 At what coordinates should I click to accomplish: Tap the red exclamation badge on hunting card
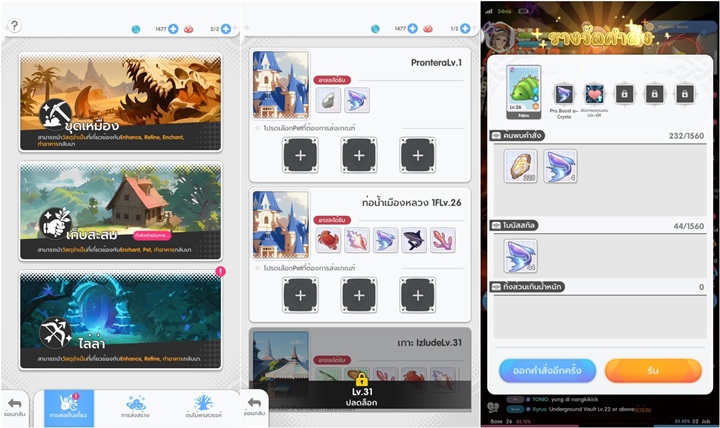coord(220,271)
